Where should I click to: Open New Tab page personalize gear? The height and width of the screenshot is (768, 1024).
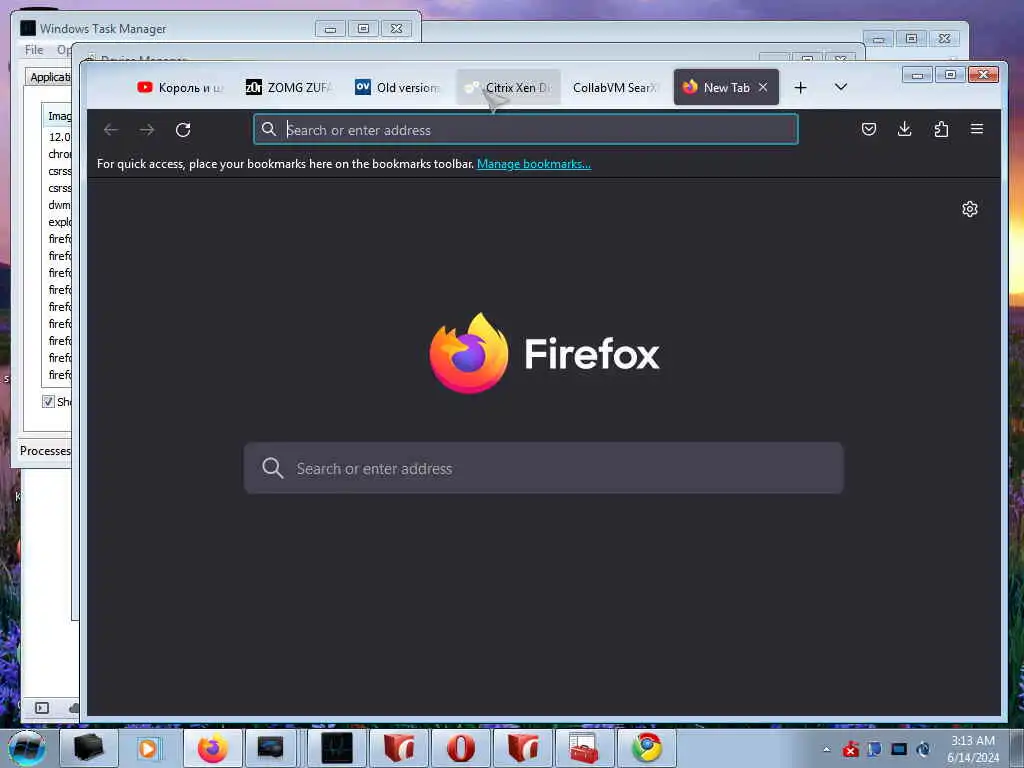[x=970, y=209]
